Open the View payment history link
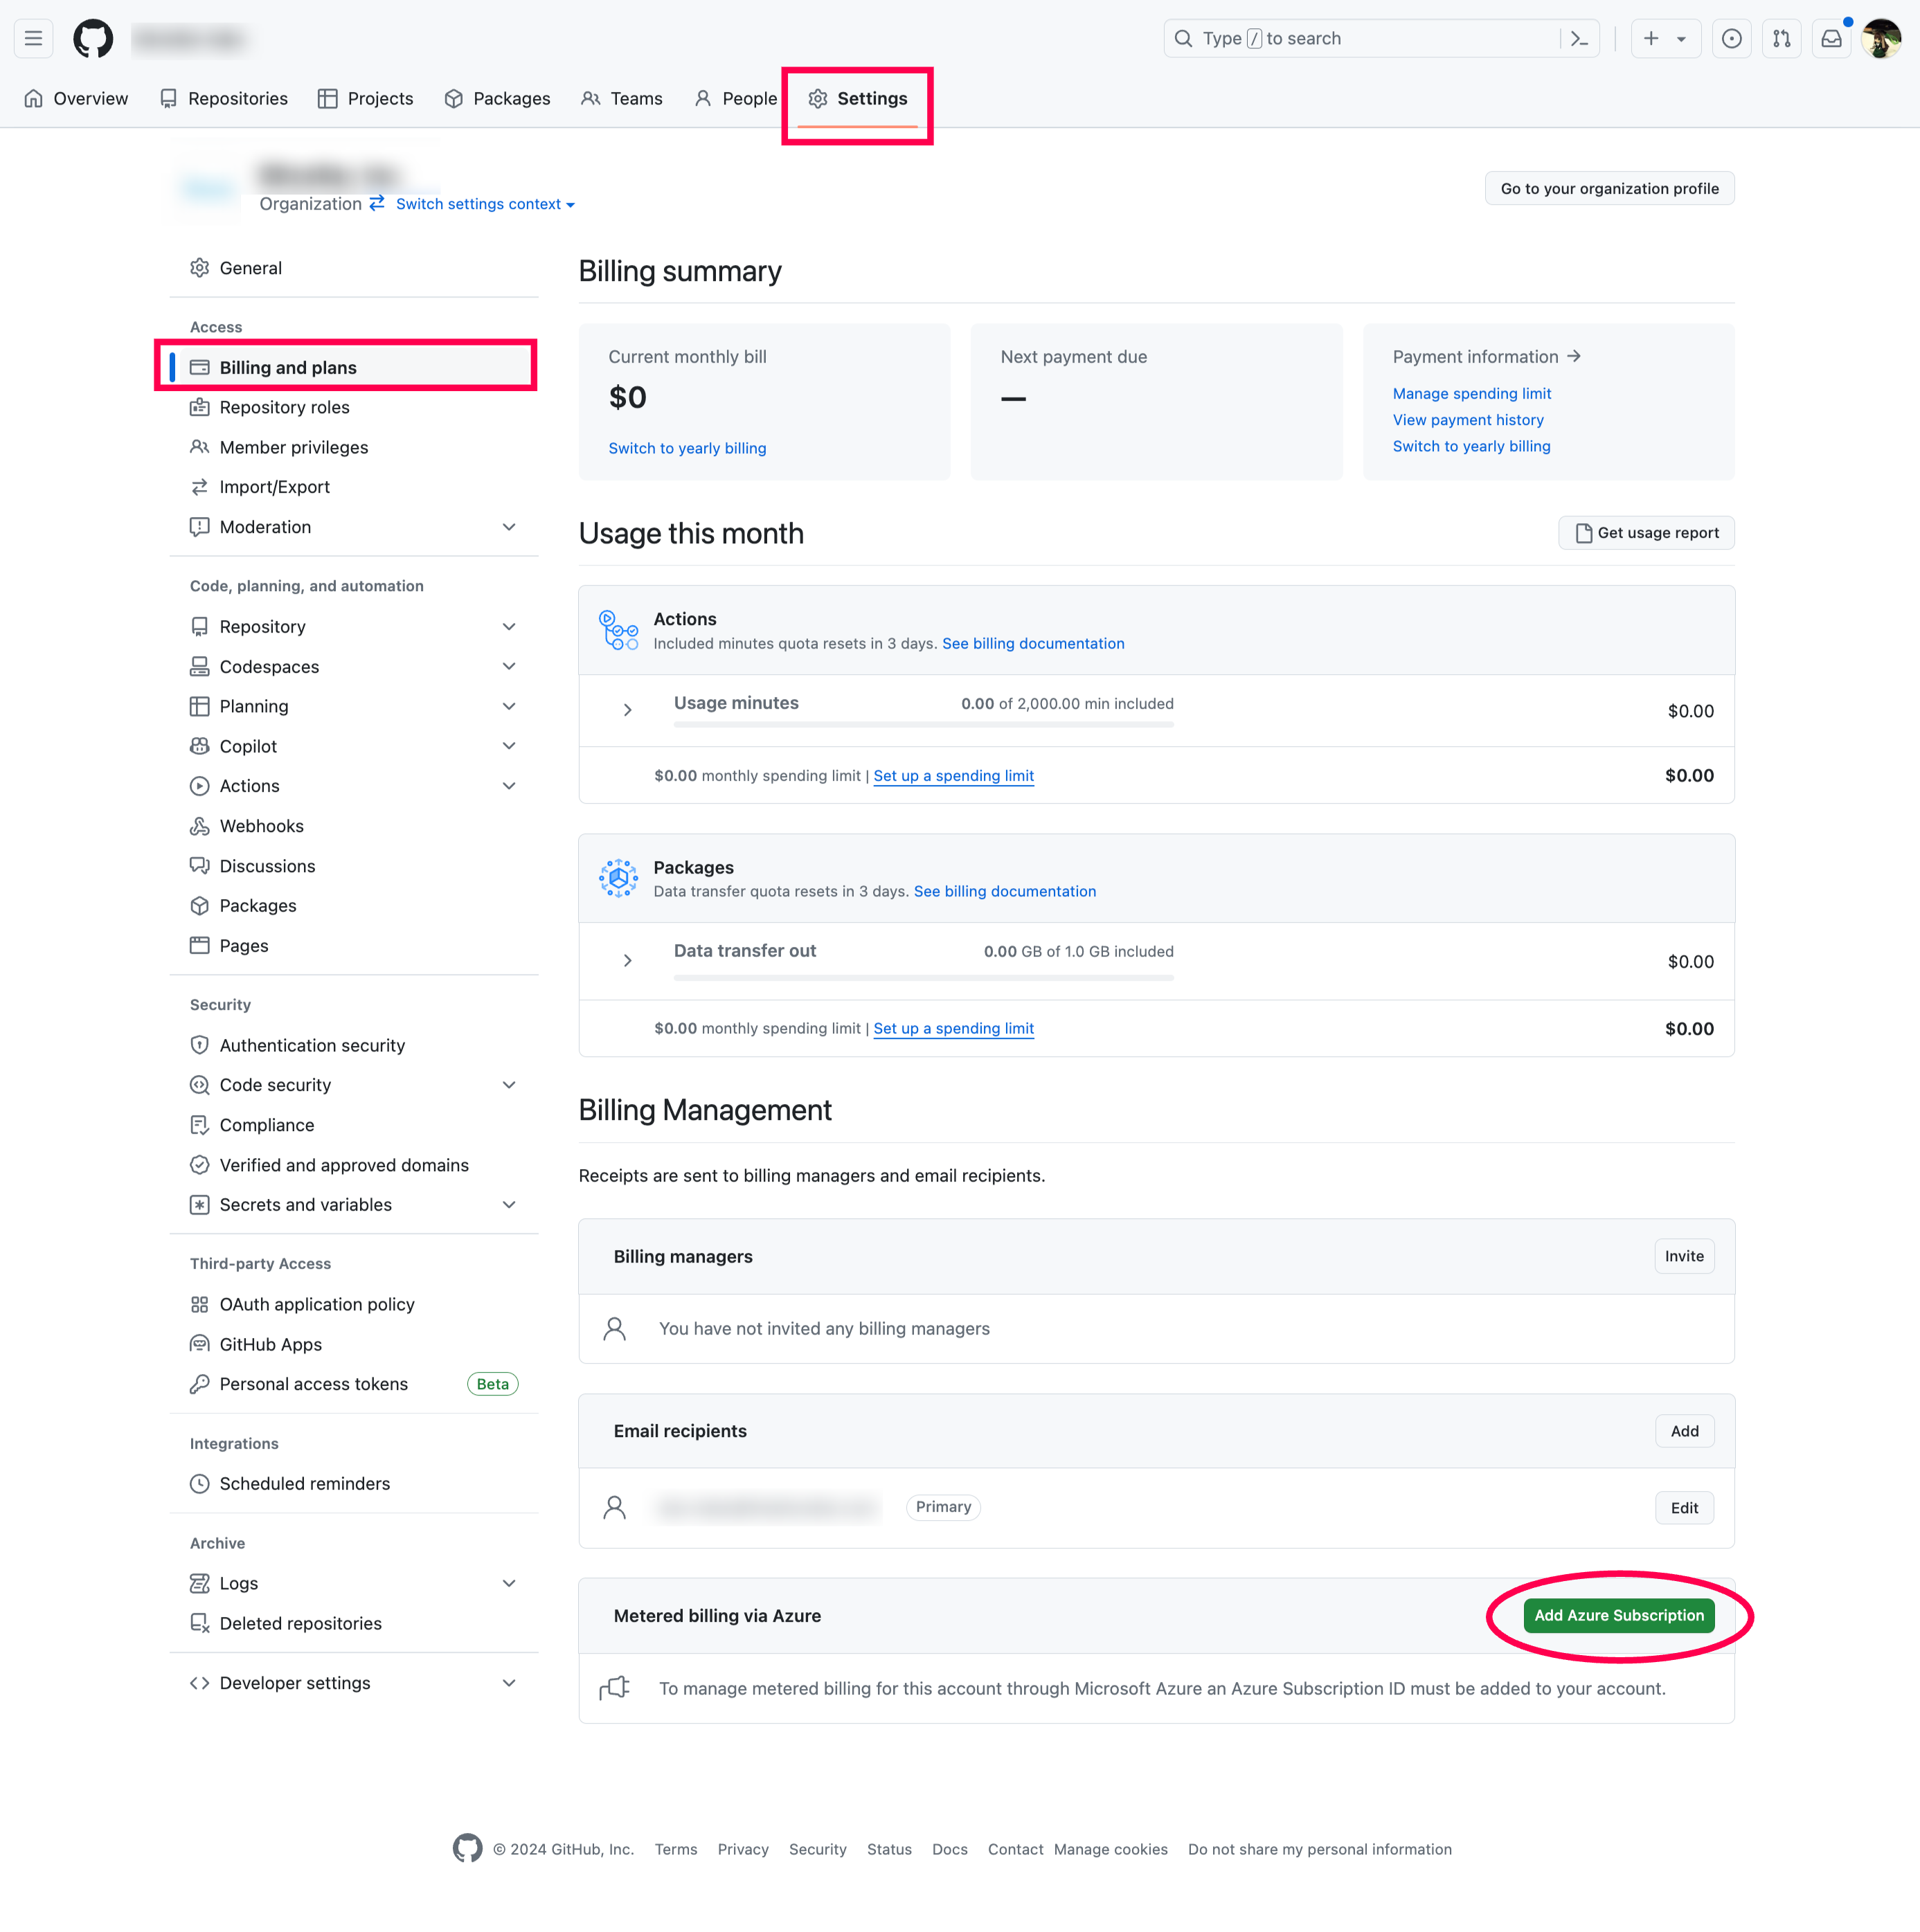This screenshot has width=1920, height=1932. 1468,420
